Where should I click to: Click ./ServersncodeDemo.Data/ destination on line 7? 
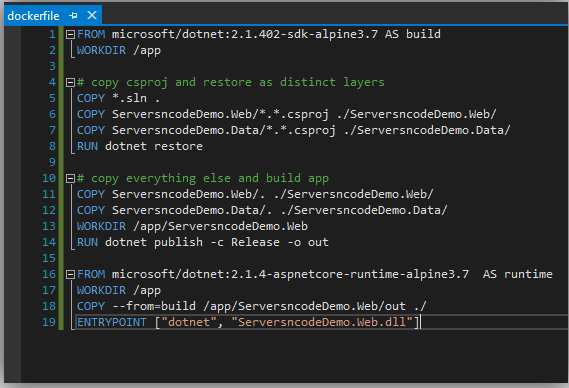pos(427,130)
